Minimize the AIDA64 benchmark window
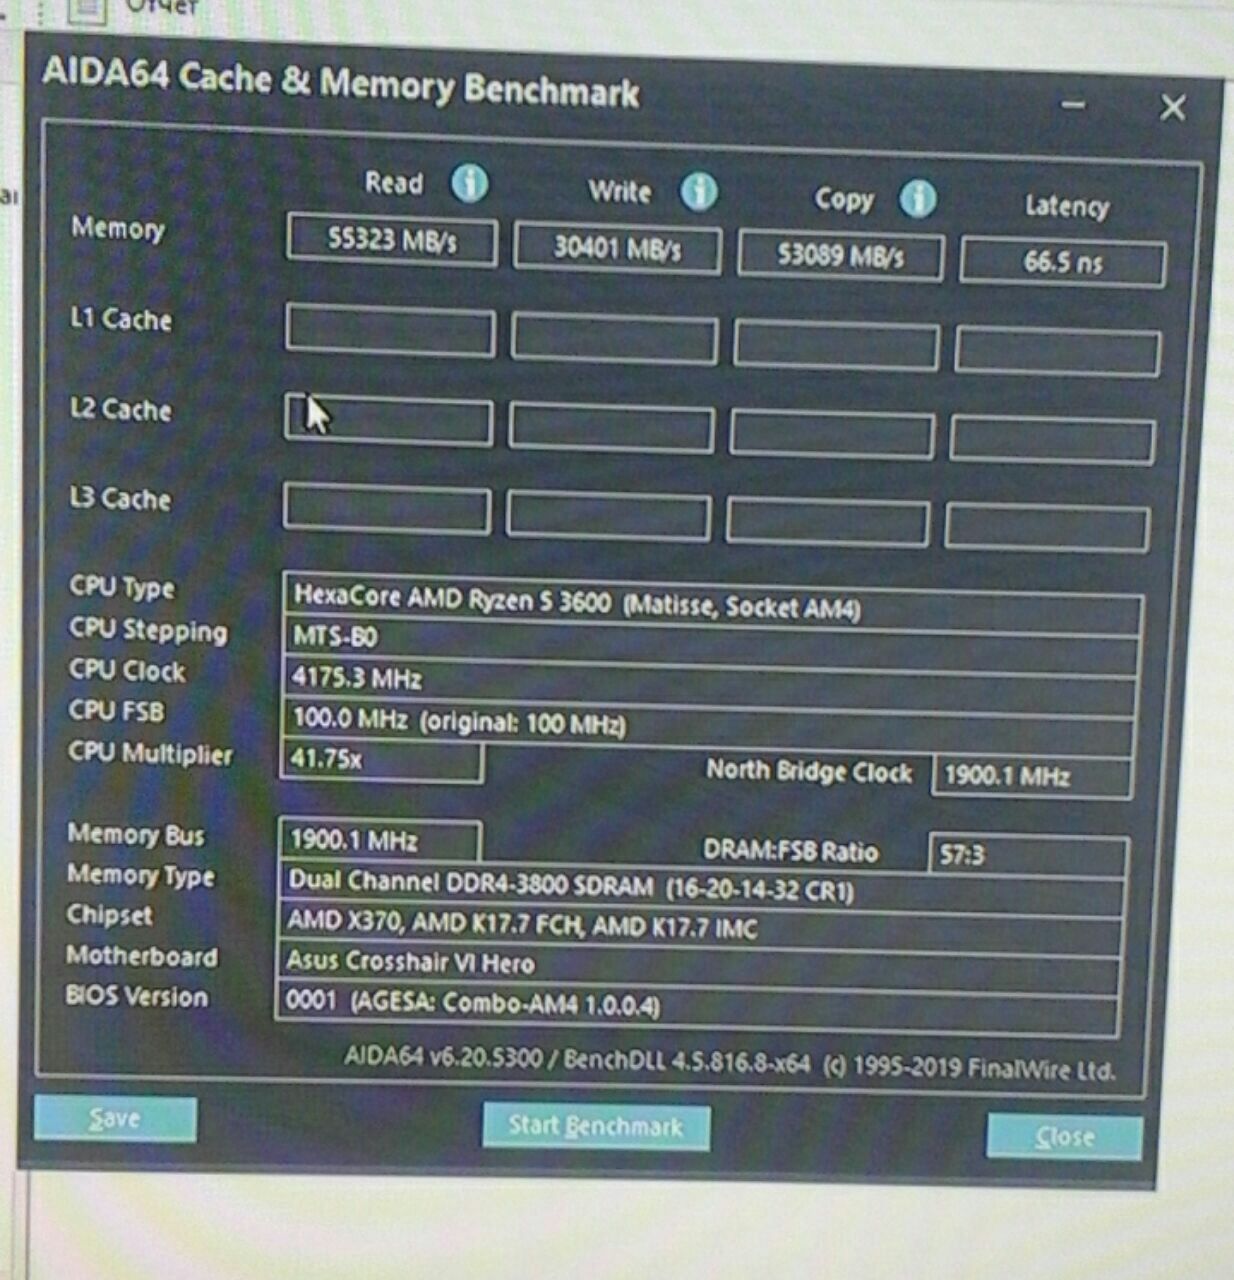1234x1280 pixels. (x=1073, y=104)
